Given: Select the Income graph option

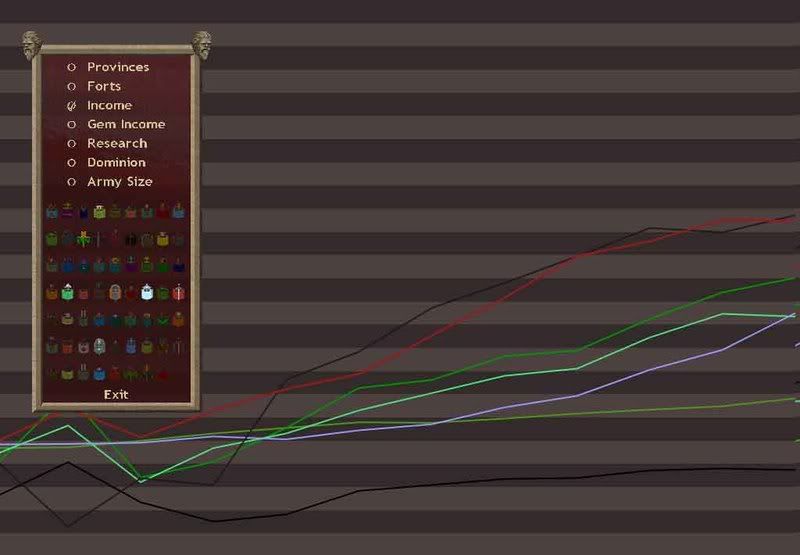Looking at the screenshot, I should click(100, 105).
